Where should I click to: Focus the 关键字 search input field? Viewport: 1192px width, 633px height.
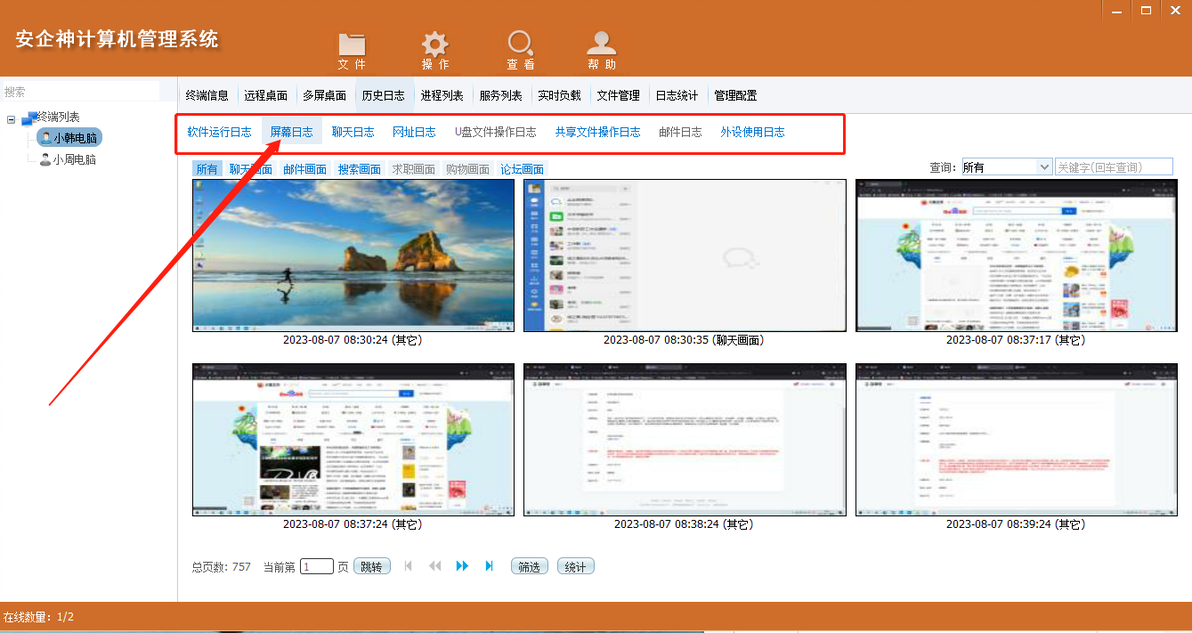1114,167
